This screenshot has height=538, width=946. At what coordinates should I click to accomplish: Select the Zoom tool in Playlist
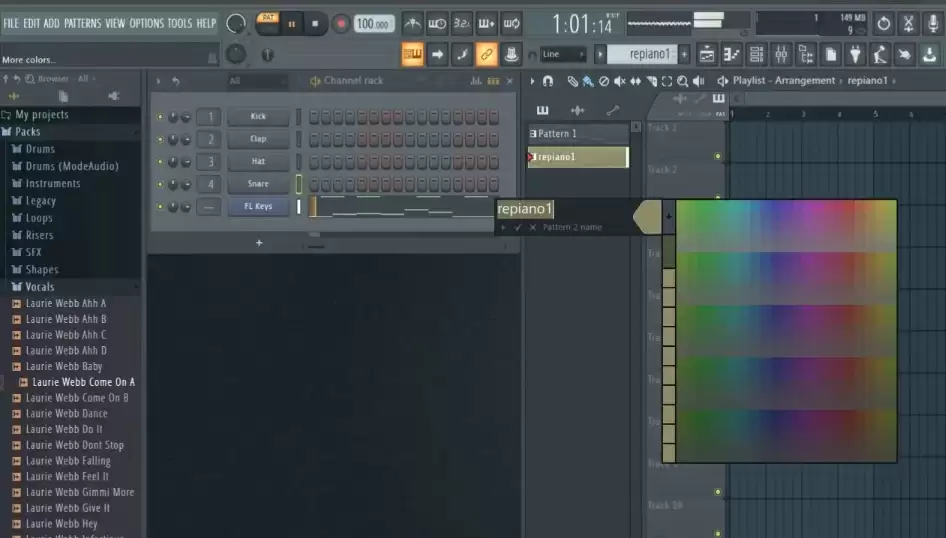[x=682, y=81]
